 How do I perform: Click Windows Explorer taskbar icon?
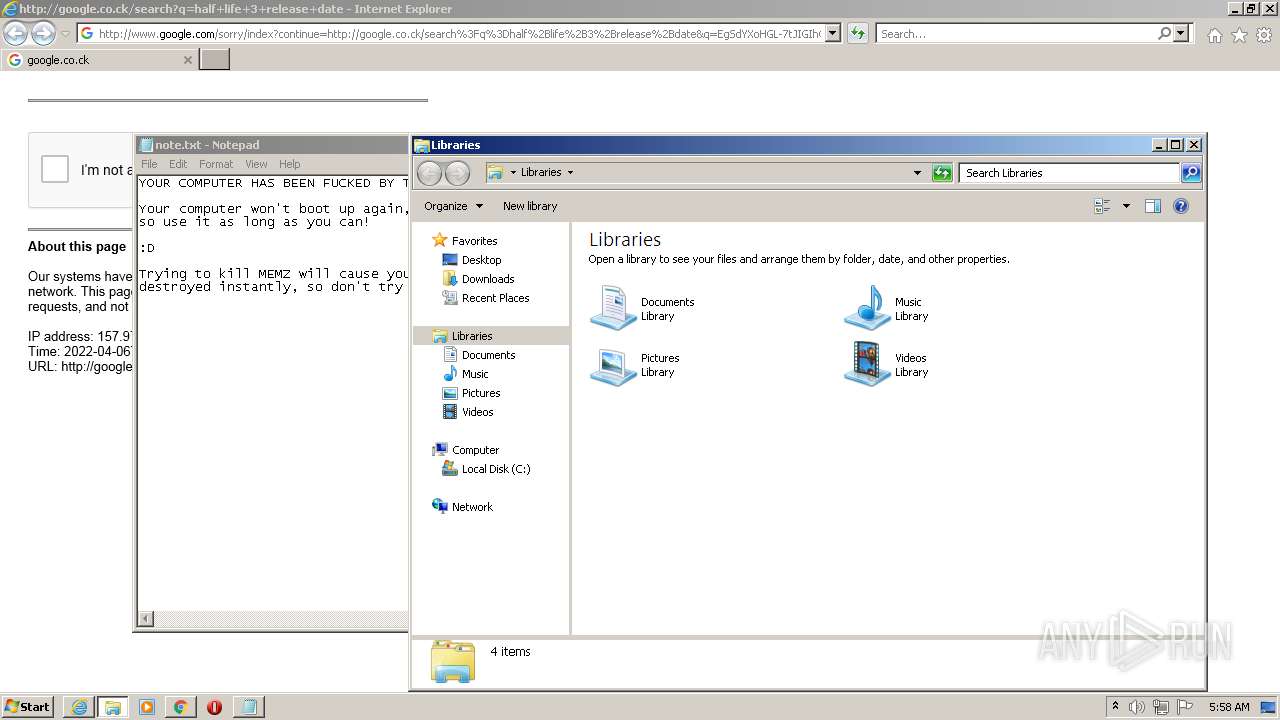pos(113,707)
